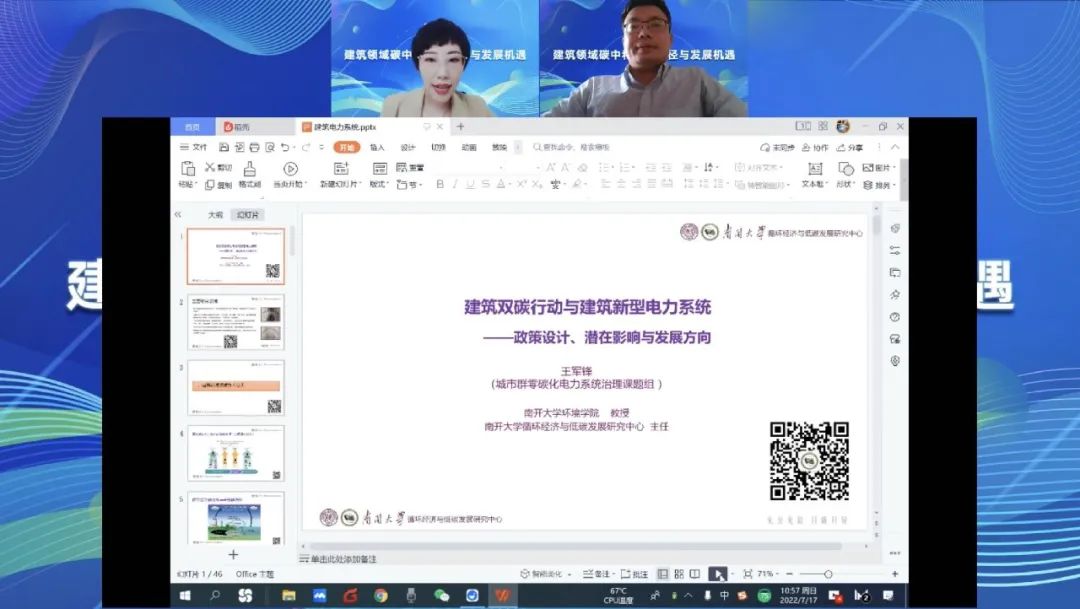Select the Design ribbon tab
1080x609 pixels.
pyautogui.click(x=408, y=147)
